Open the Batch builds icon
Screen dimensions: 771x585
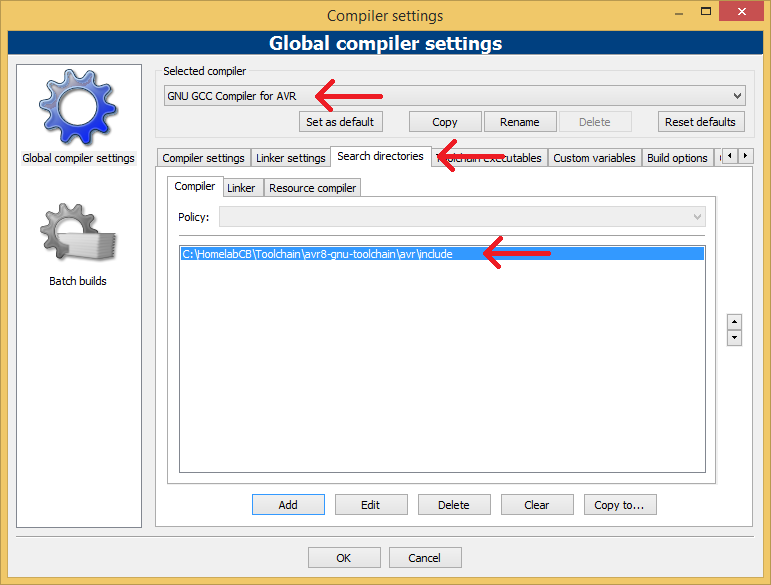(78, 235)
